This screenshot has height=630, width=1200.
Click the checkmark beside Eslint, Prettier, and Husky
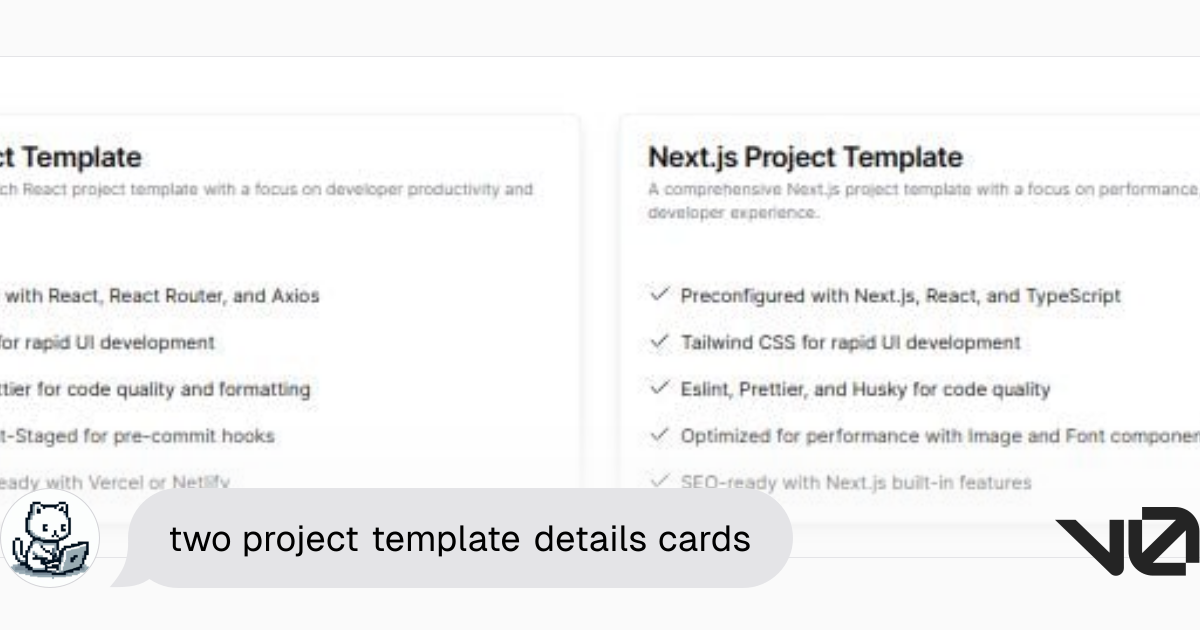tap(659, 389)
